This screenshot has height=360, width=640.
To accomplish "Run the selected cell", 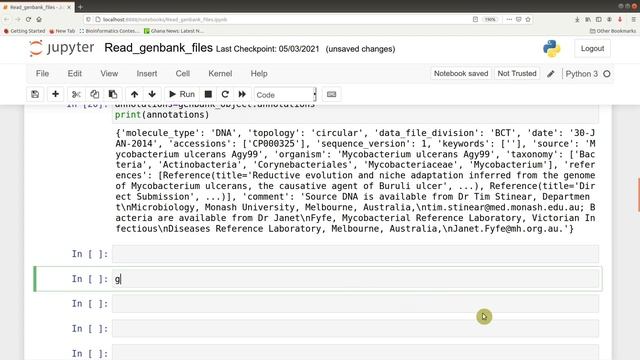I will 182,94.
